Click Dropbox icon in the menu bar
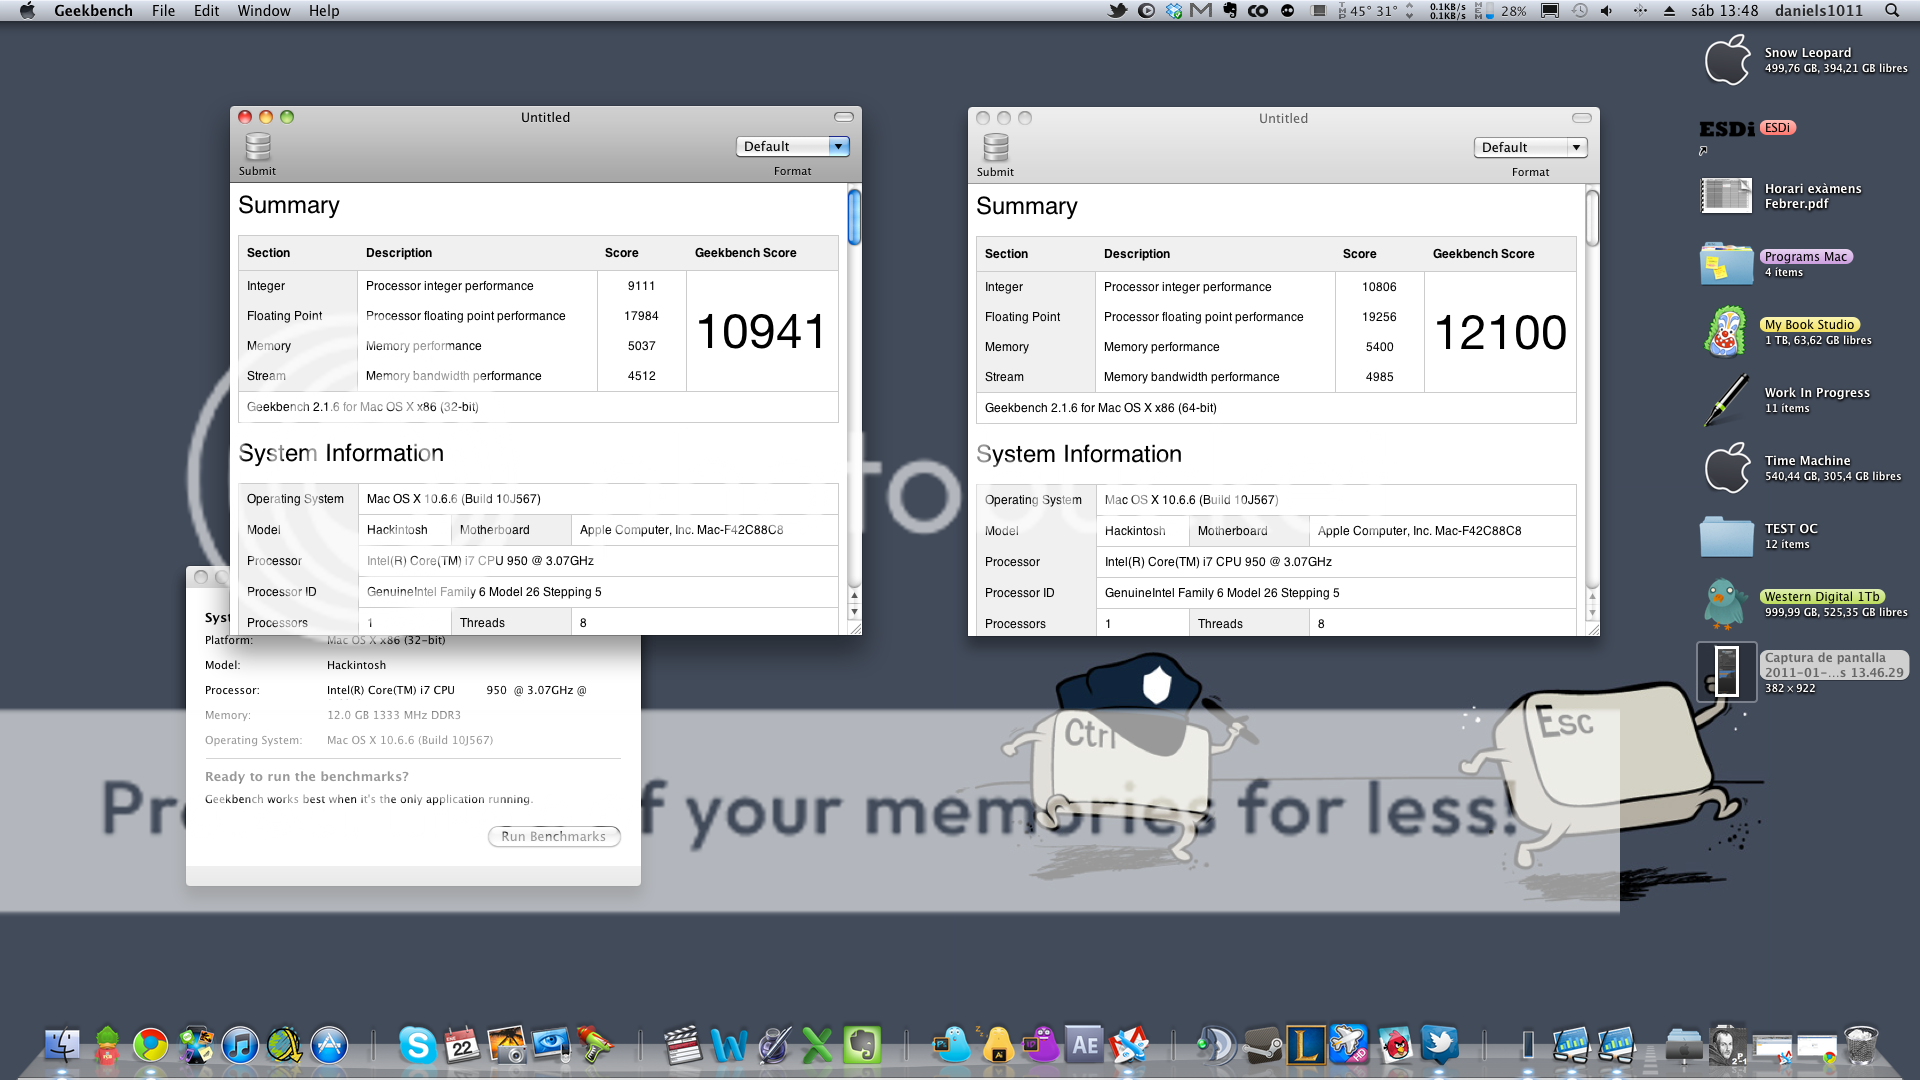 pyautogui.click(x=1174, y=10)
